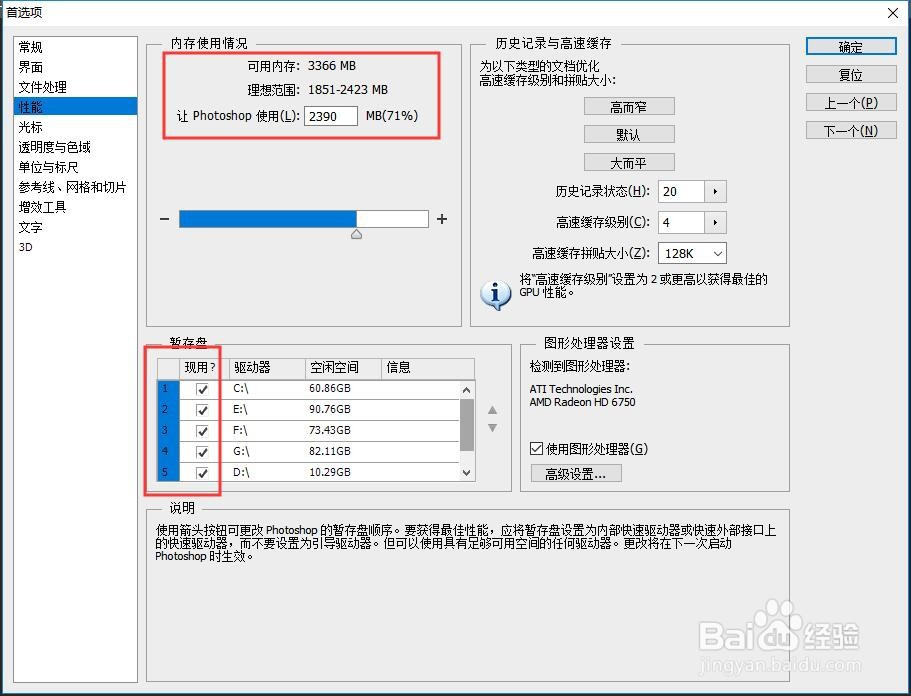Toggle scratch disk E:\ checkbox
The height and width of the screenshot is (696, 911).
(202, 410)
